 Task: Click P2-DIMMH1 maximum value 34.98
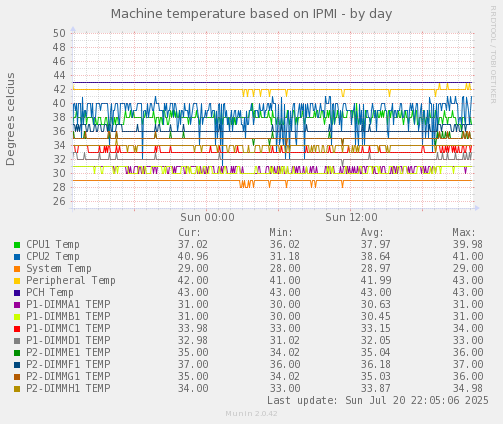tap(467, 388)
